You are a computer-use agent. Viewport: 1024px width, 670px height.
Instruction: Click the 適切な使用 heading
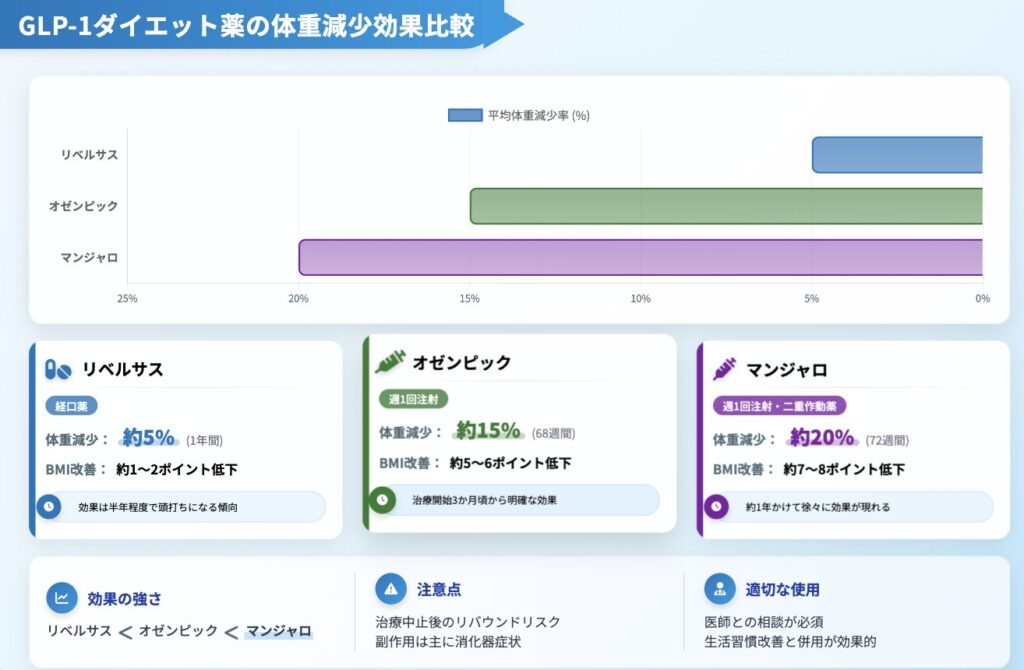click(783, 590)
